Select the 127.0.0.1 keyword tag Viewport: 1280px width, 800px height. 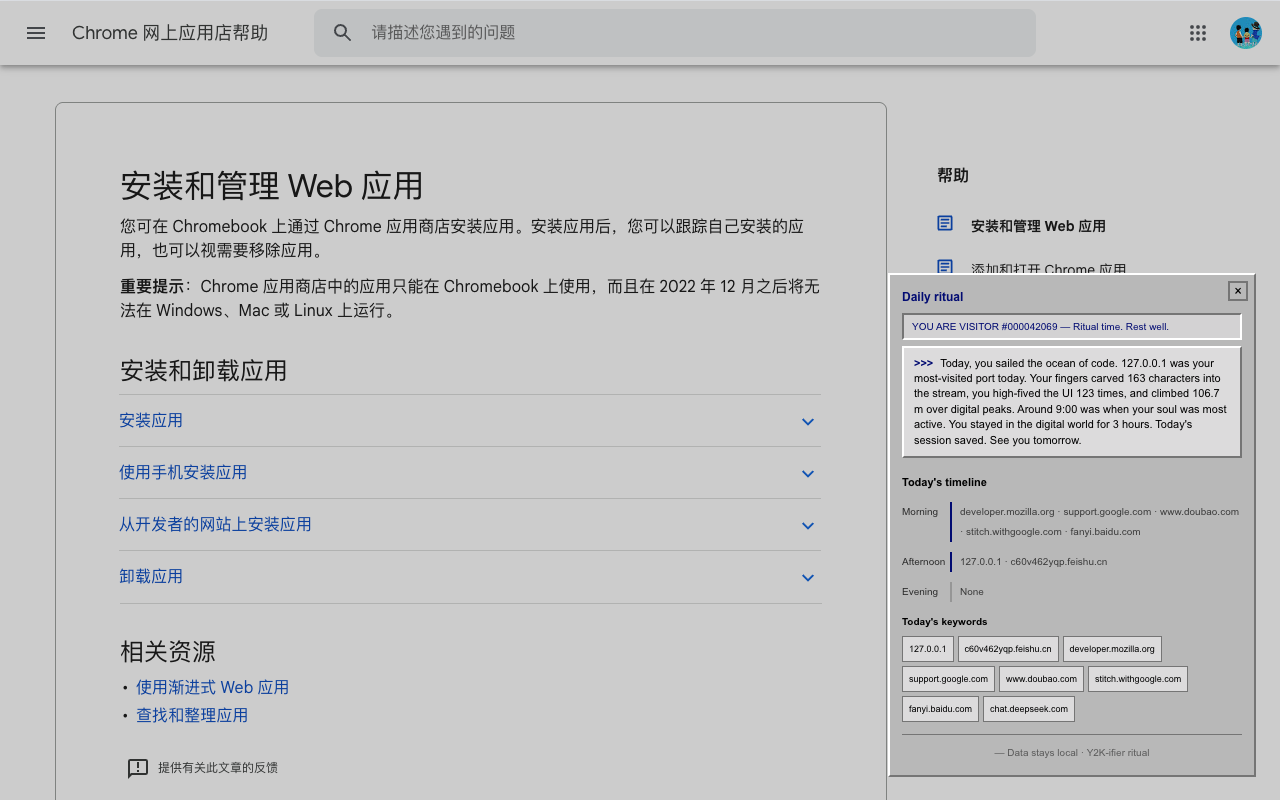point(928,649)
